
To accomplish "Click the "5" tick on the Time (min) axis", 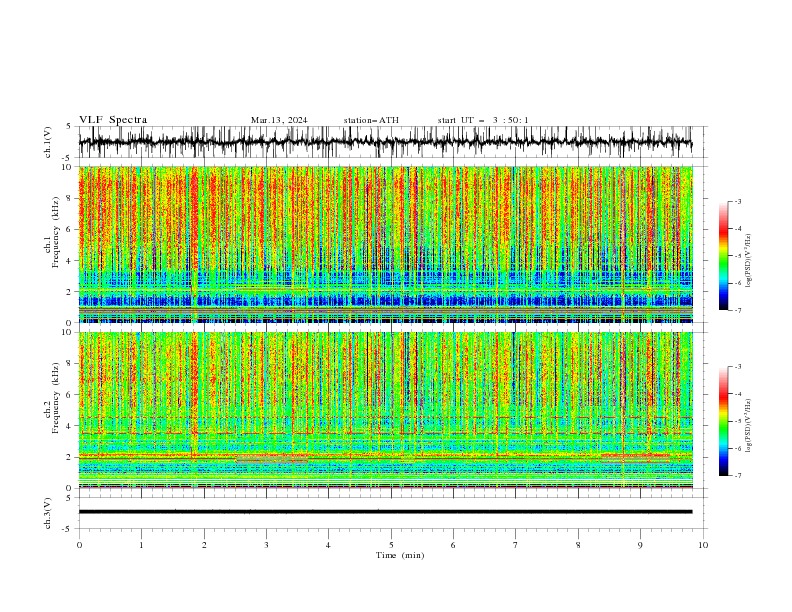I will [x=391, y=545].
